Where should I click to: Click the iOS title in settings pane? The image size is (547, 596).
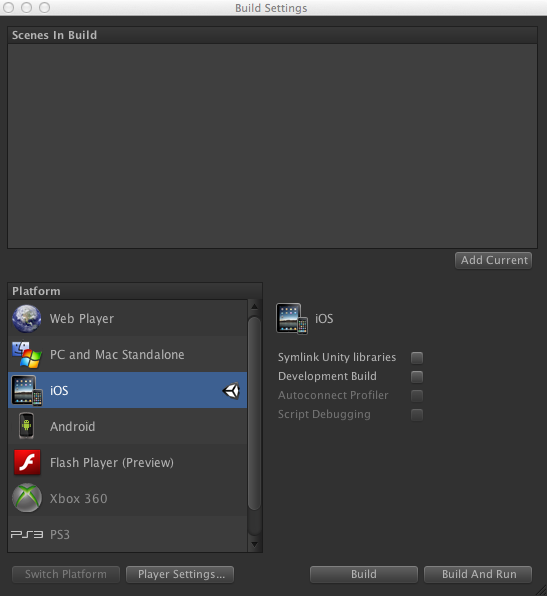point(324,319)
